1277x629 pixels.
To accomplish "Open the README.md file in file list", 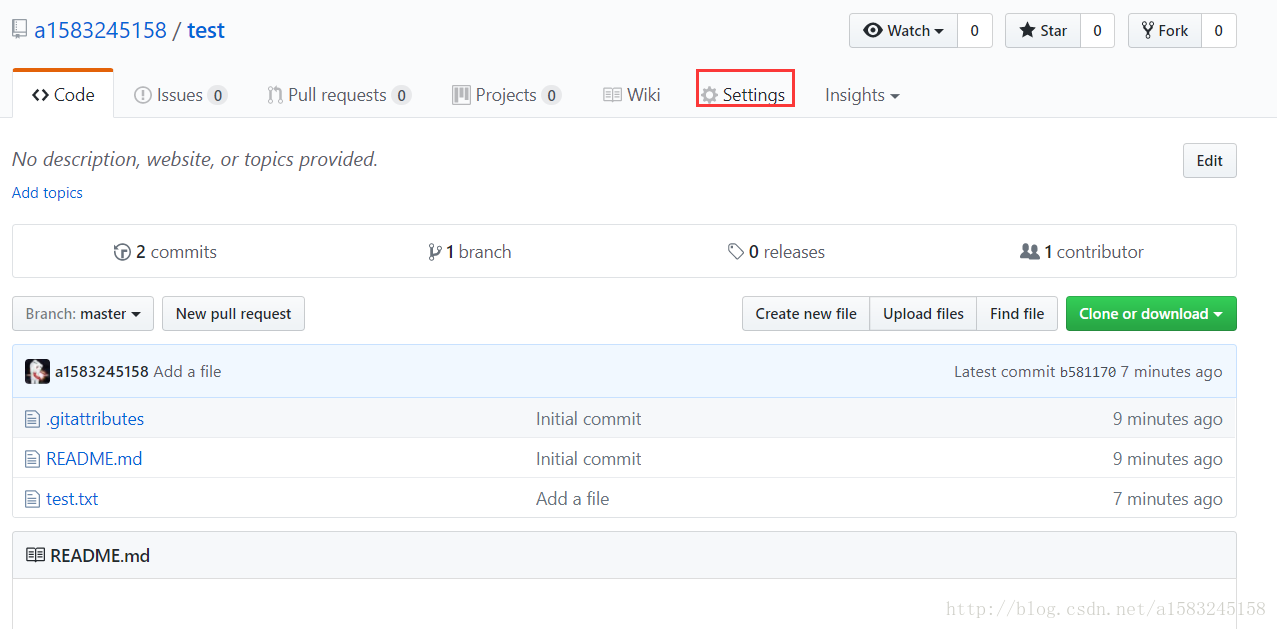I will 94,459.
